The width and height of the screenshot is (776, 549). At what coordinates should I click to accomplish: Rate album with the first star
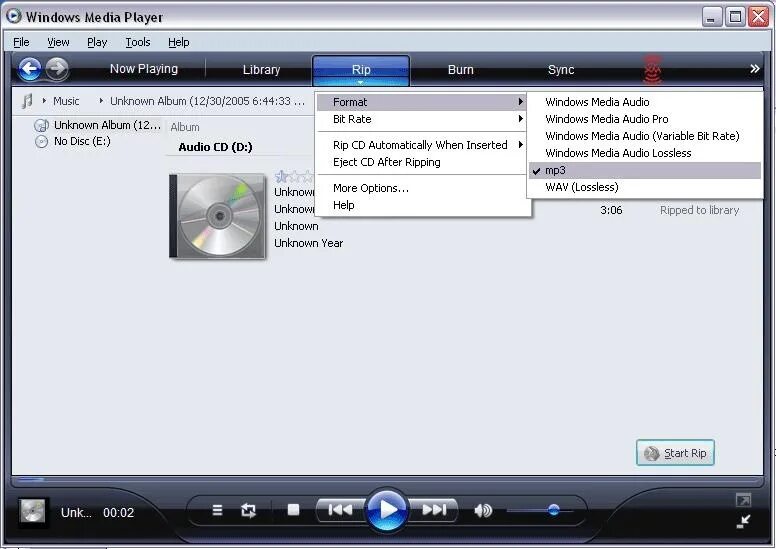281,176
